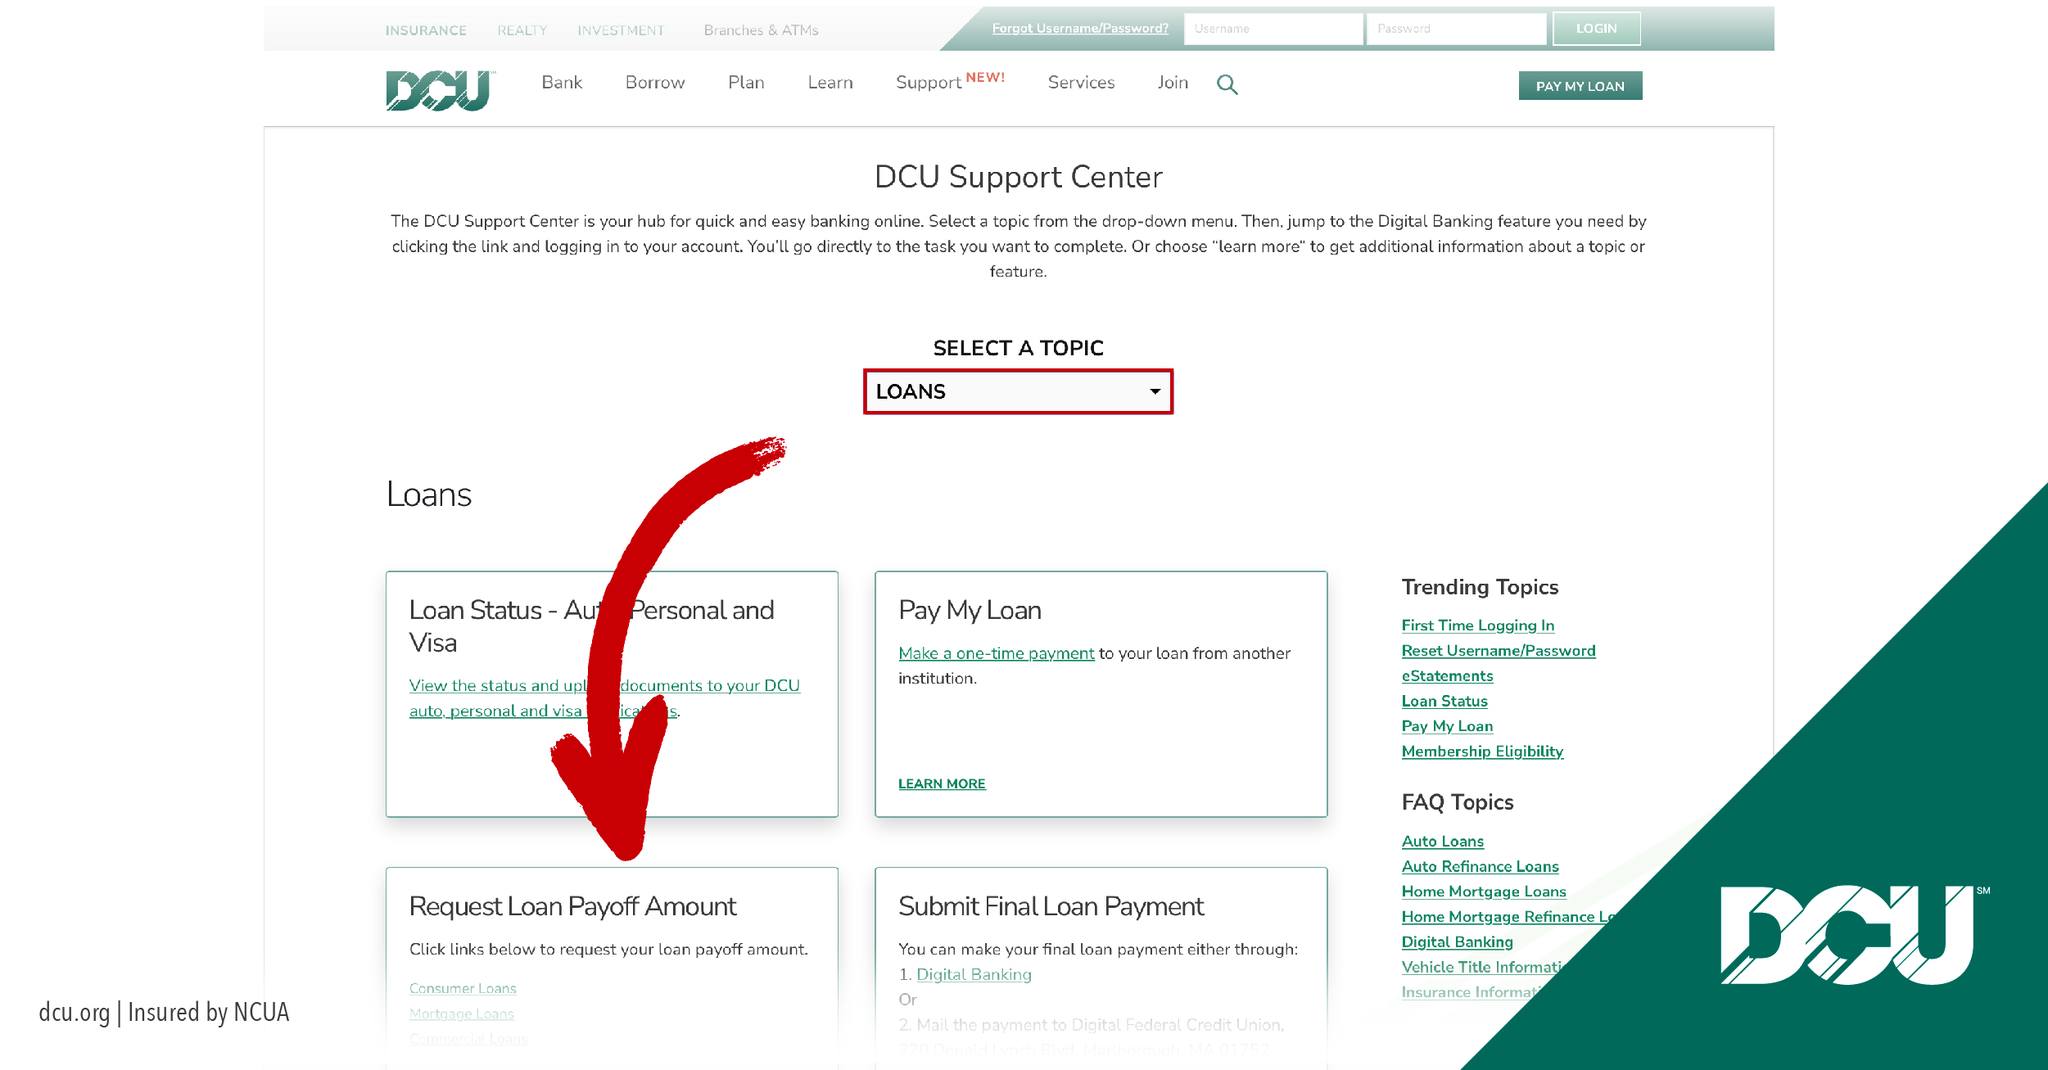Click the 'DCU Support Center' page heading

pyautogui.click(x=1018, y=177)
